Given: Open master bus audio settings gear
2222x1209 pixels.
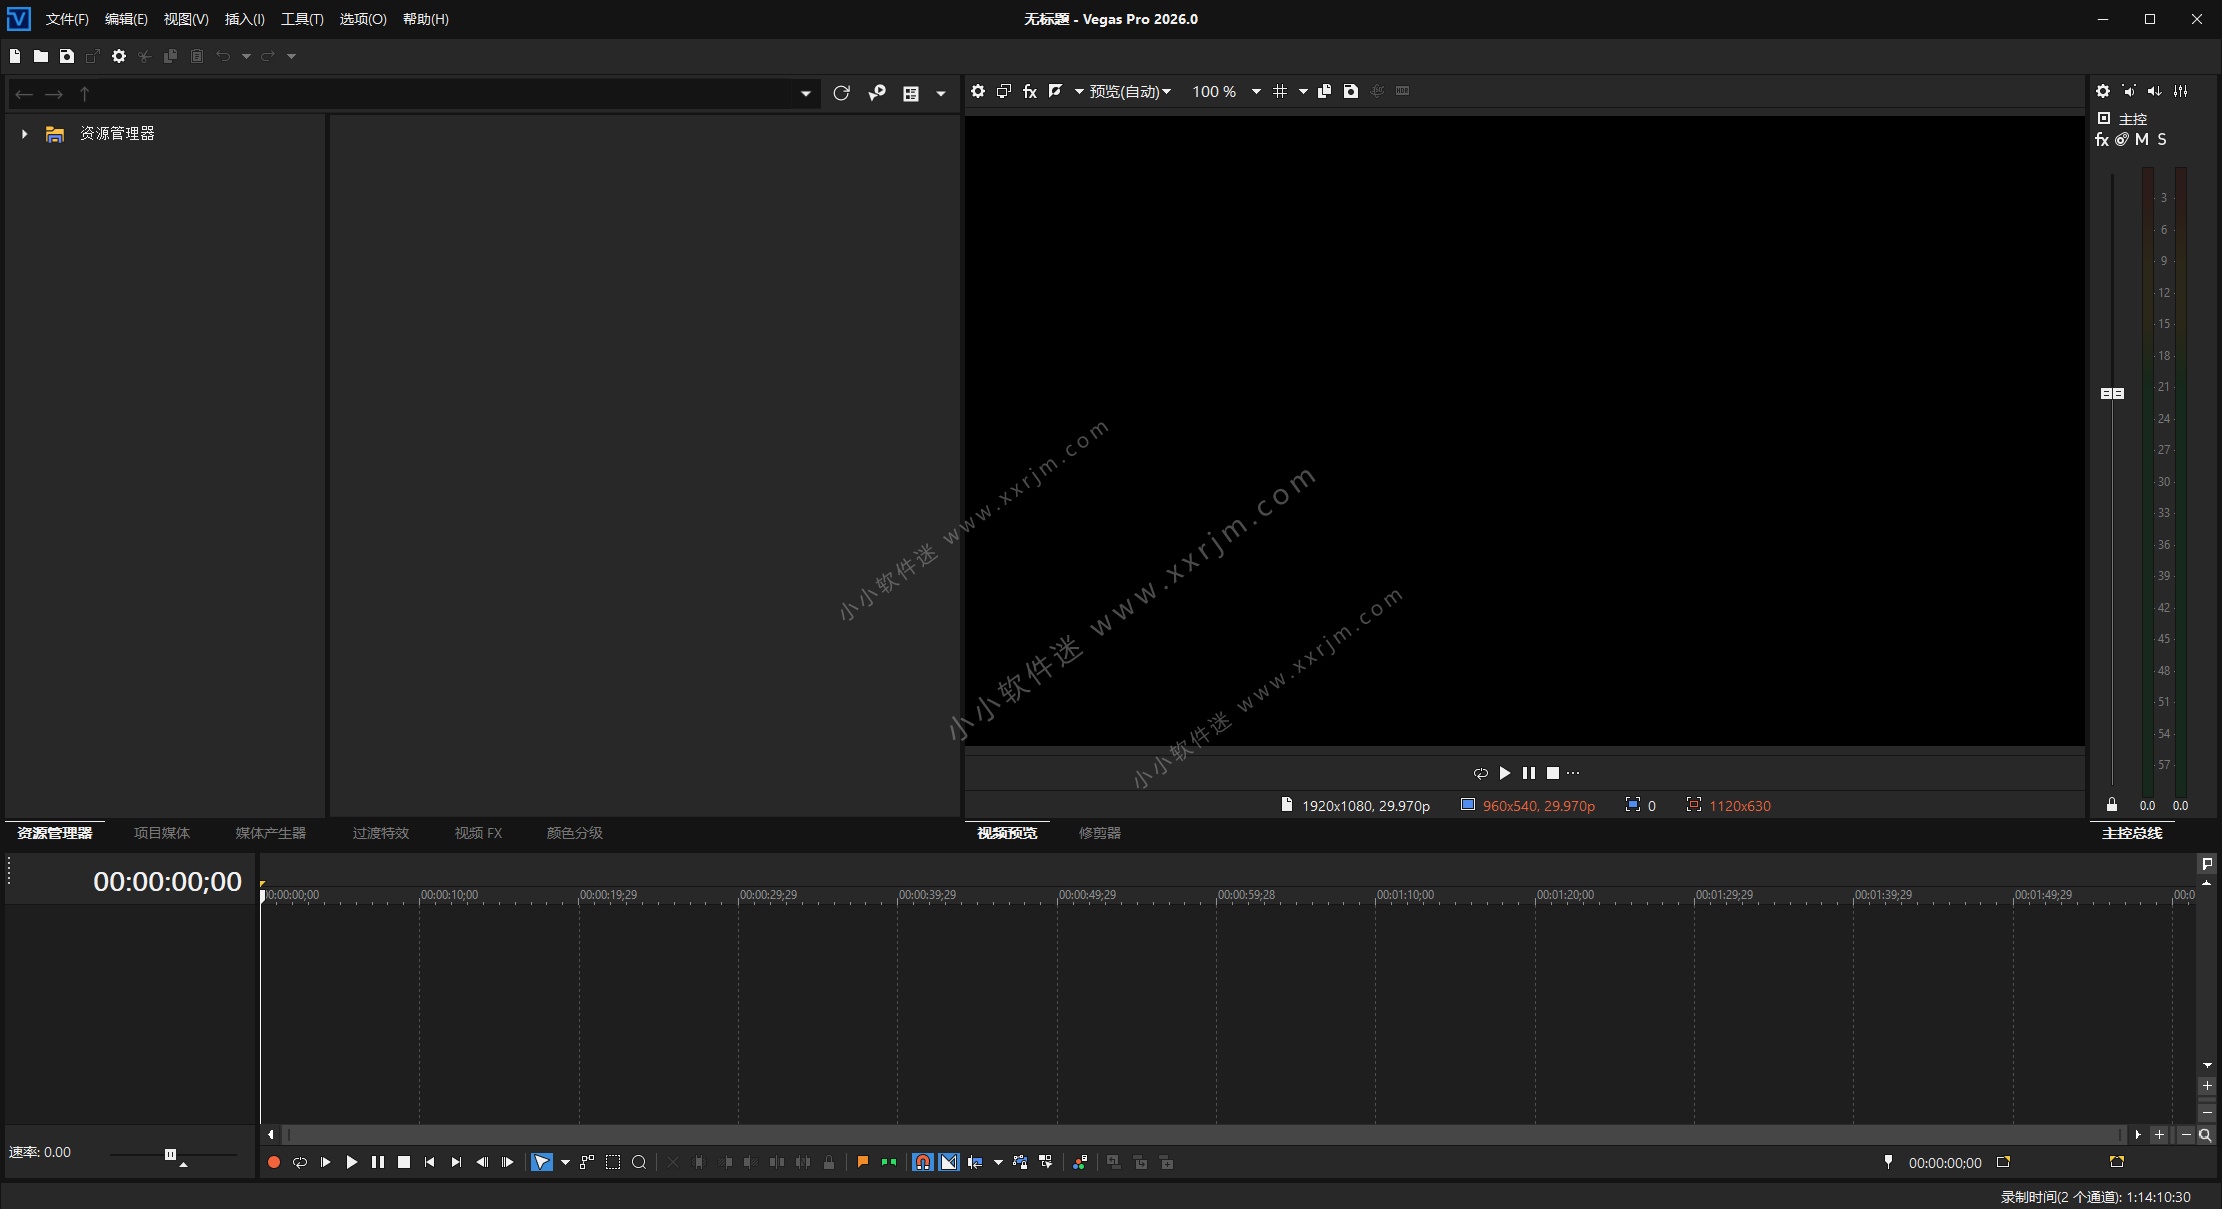Looking at the screenshot, I should coord(2103,91).
